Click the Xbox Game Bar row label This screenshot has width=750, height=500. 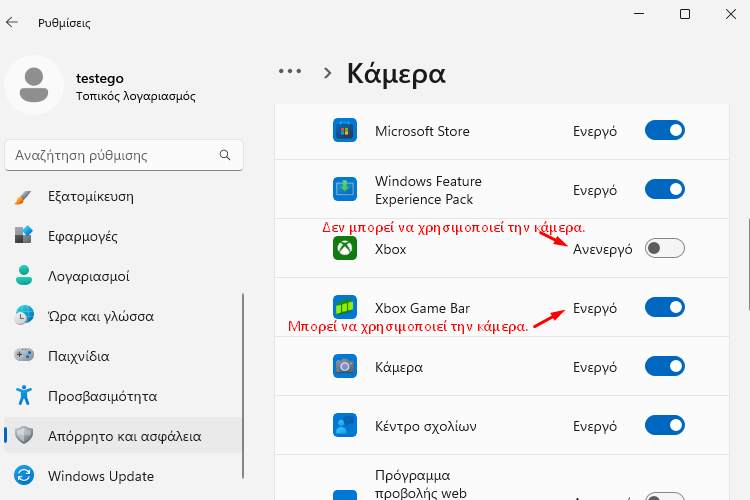tap(422, 308)
